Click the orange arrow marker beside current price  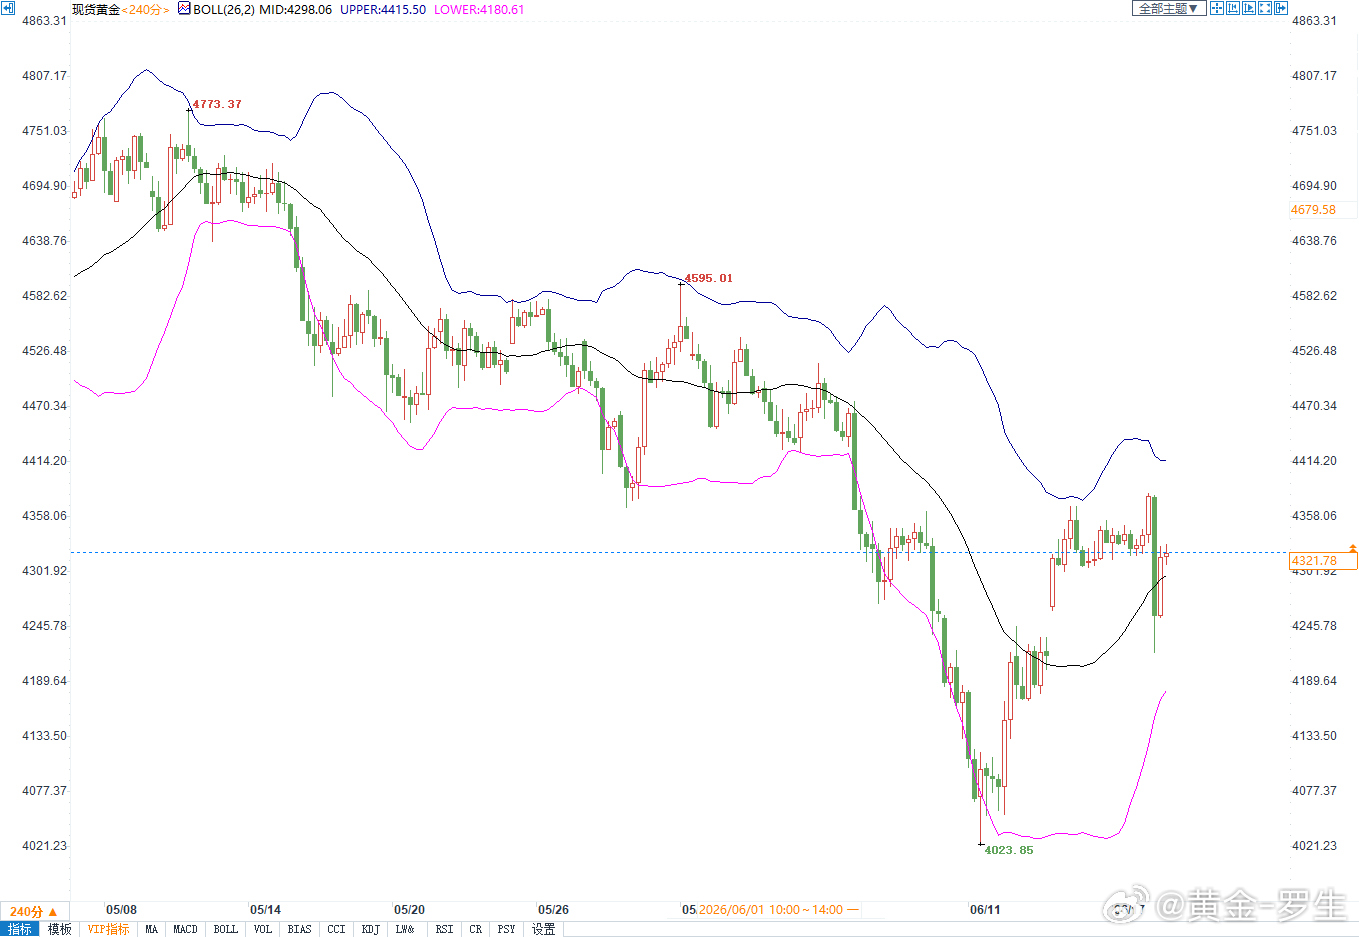click(x=1353, y=549)
